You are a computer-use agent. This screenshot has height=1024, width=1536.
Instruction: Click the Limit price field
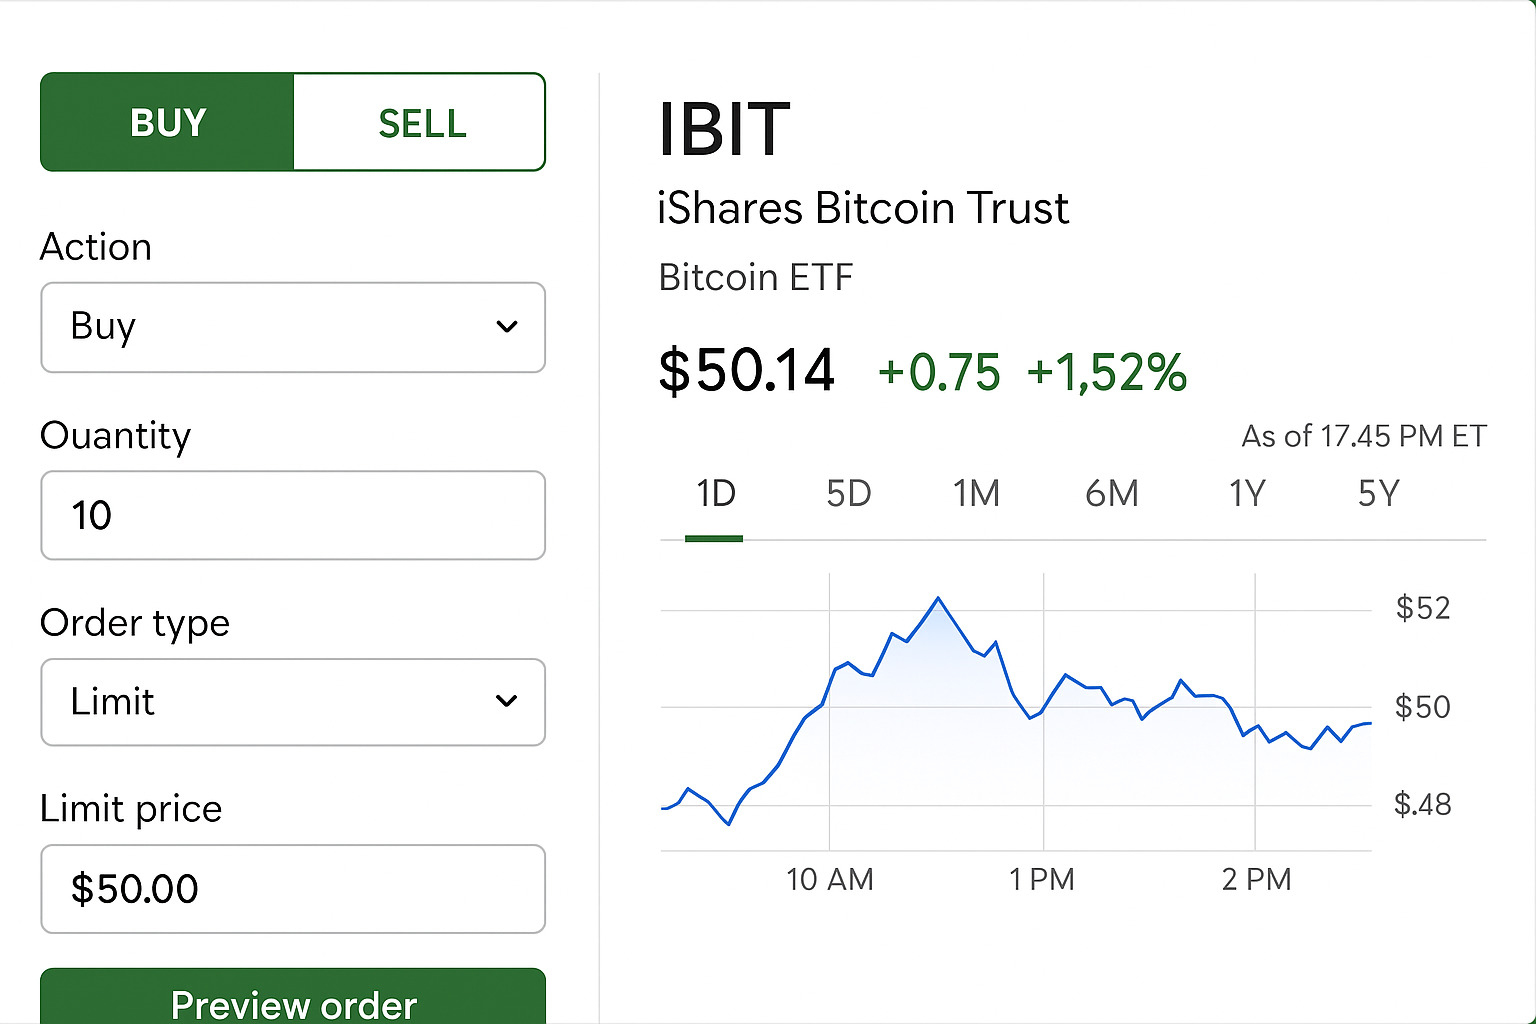[x=293, y=889]
